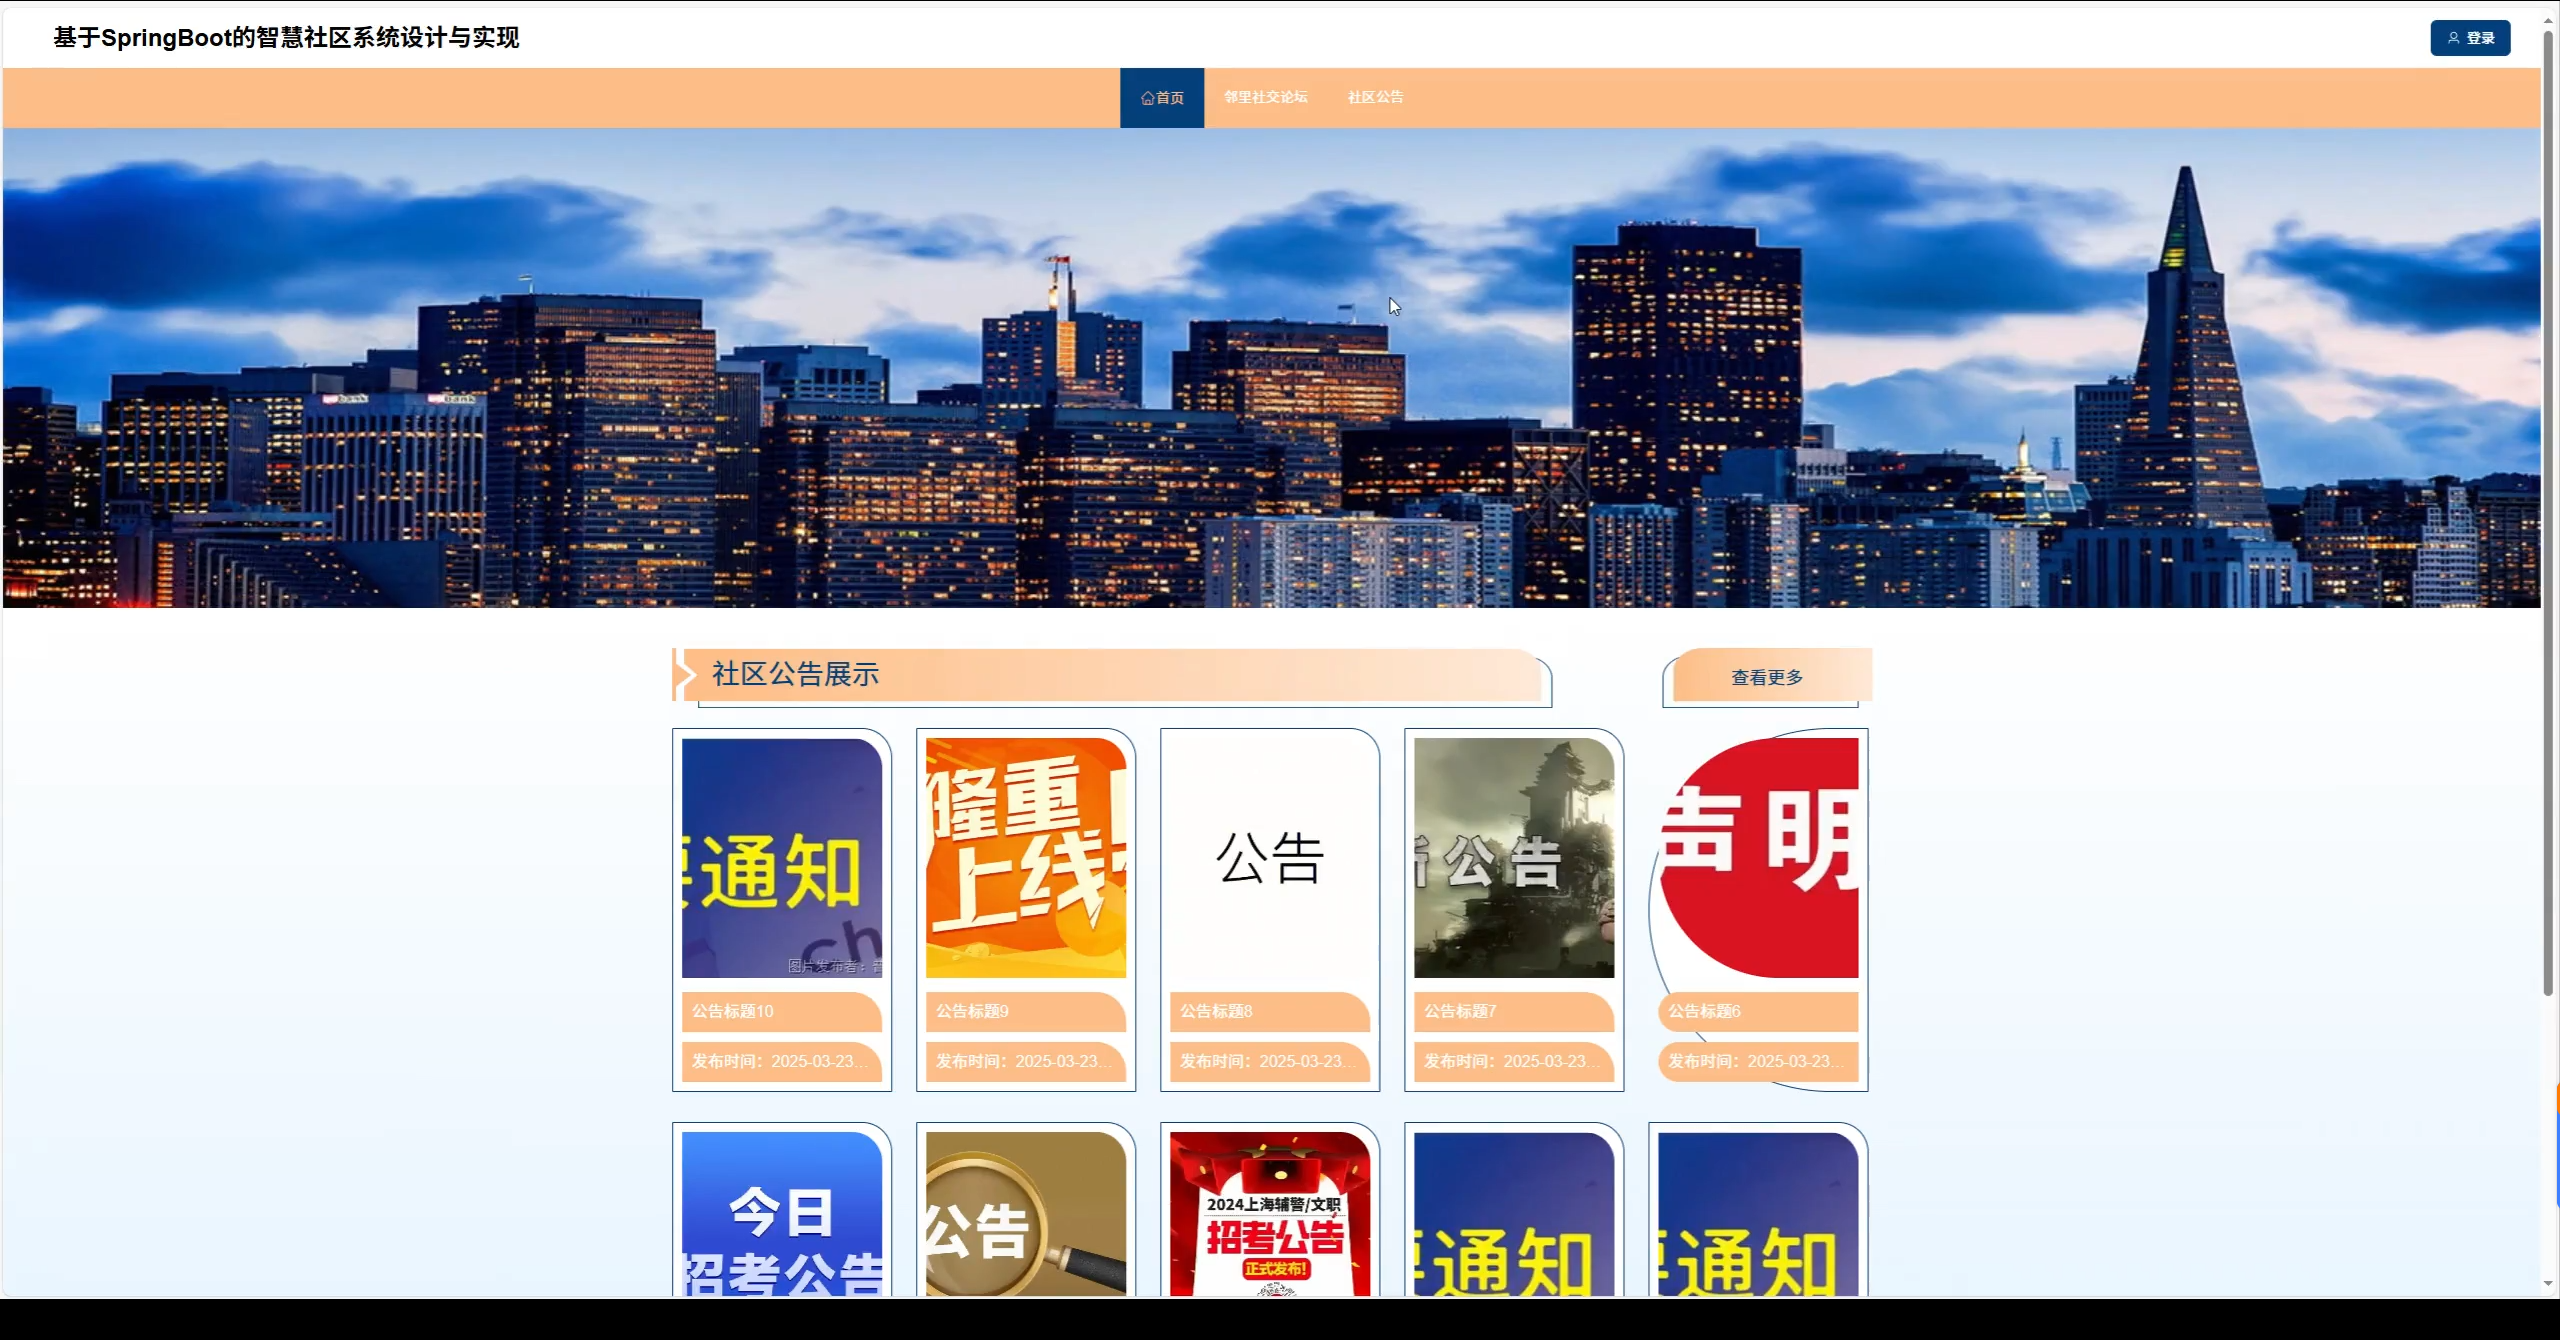Click the red circle 公告标题6 image
This screenshot has width=2560, height=1340.
click(x=1757, y=857)
